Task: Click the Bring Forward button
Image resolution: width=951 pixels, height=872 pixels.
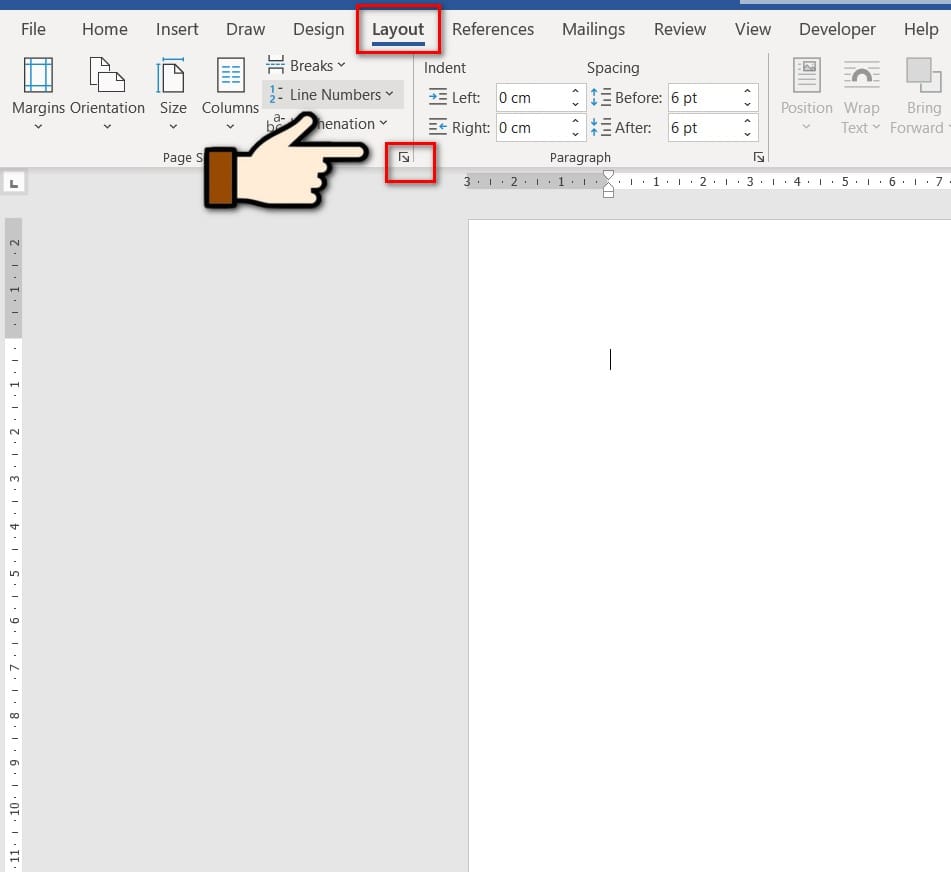Action: [922, 94]
